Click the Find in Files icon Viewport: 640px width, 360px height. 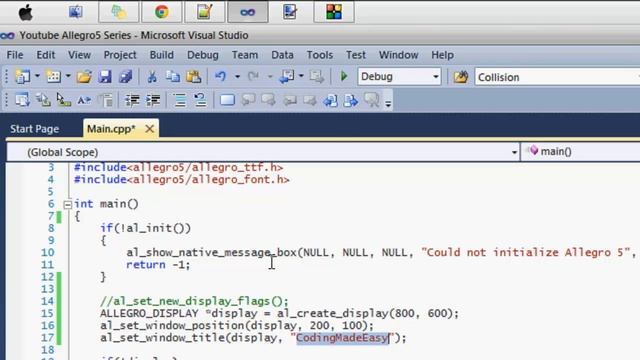pos(460,77)
